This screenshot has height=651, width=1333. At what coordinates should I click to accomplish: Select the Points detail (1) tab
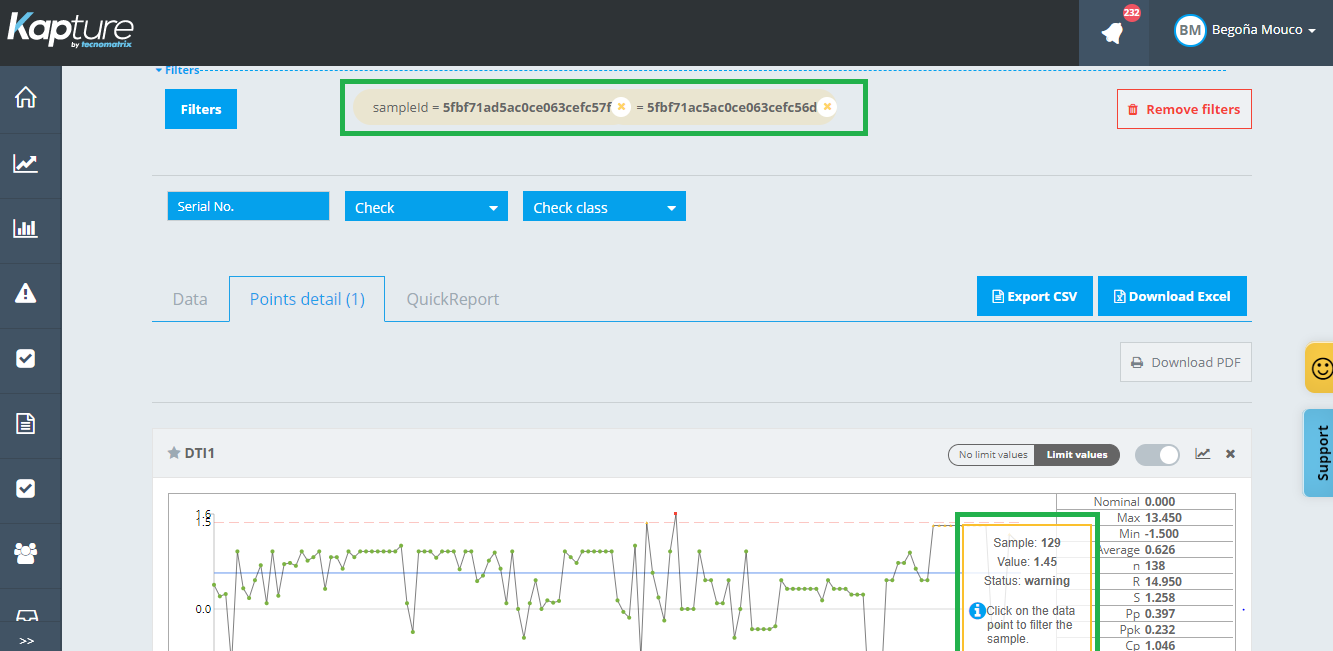307,299
